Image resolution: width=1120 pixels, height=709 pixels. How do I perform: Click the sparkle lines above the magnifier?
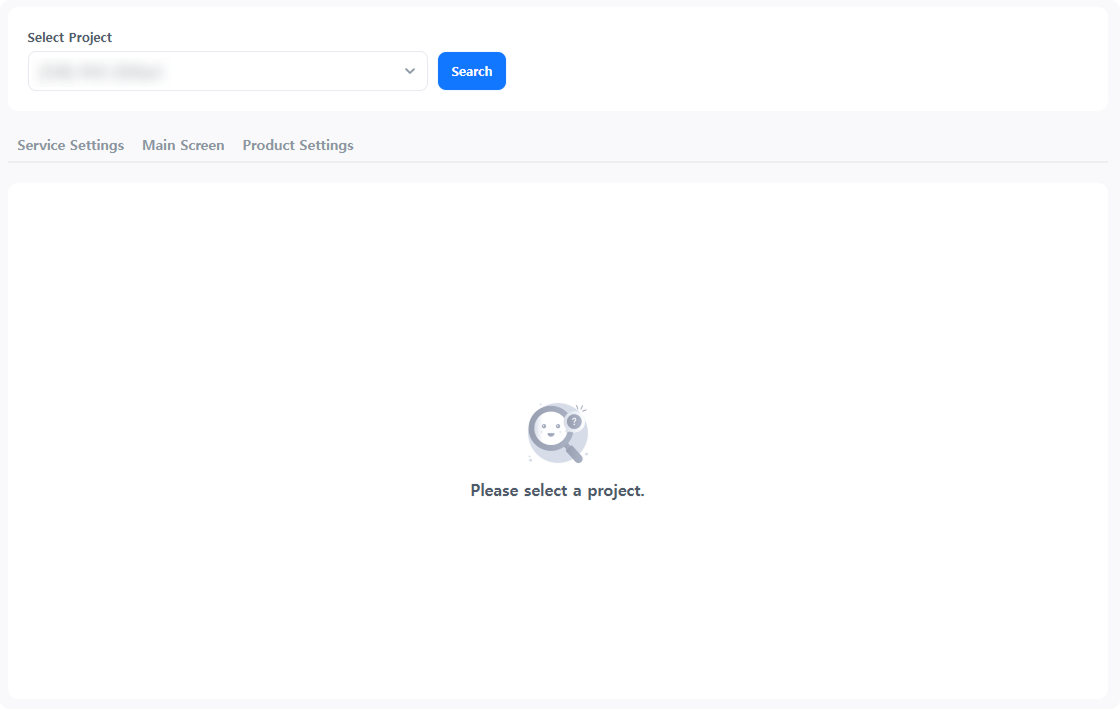coord(582,408)
